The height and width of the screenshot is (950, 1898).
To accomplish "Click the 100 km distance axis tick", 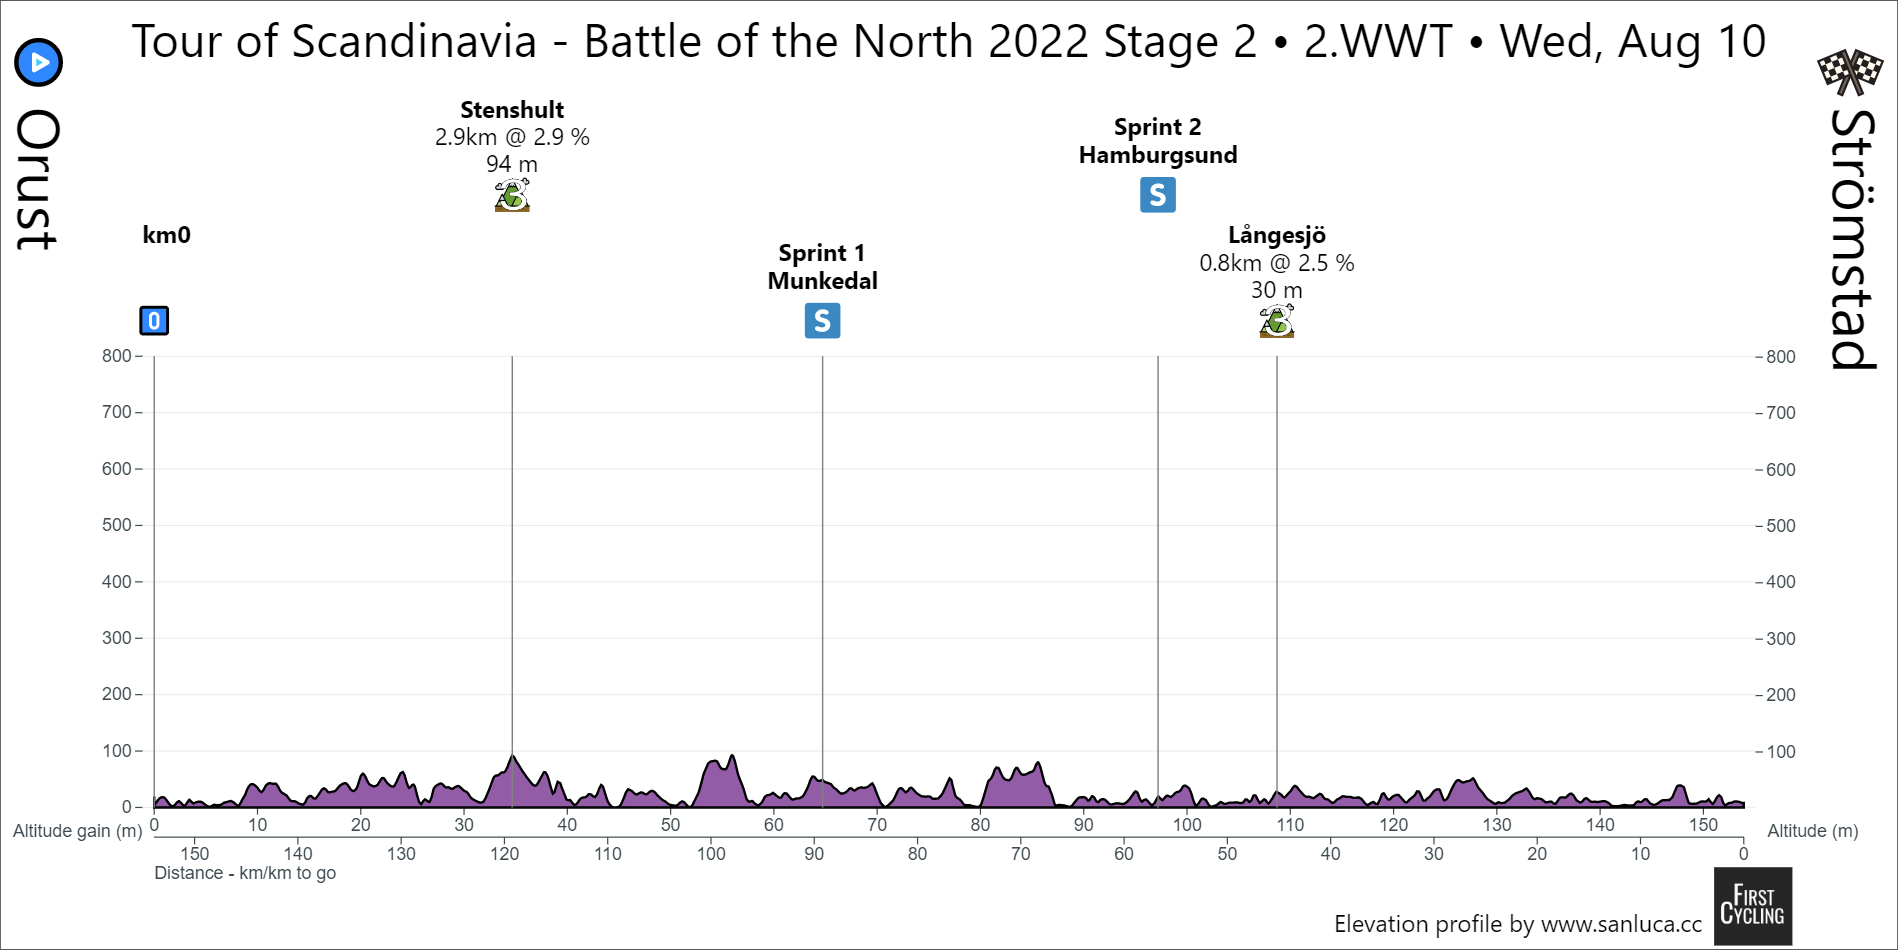I will tap(1187, 825).
